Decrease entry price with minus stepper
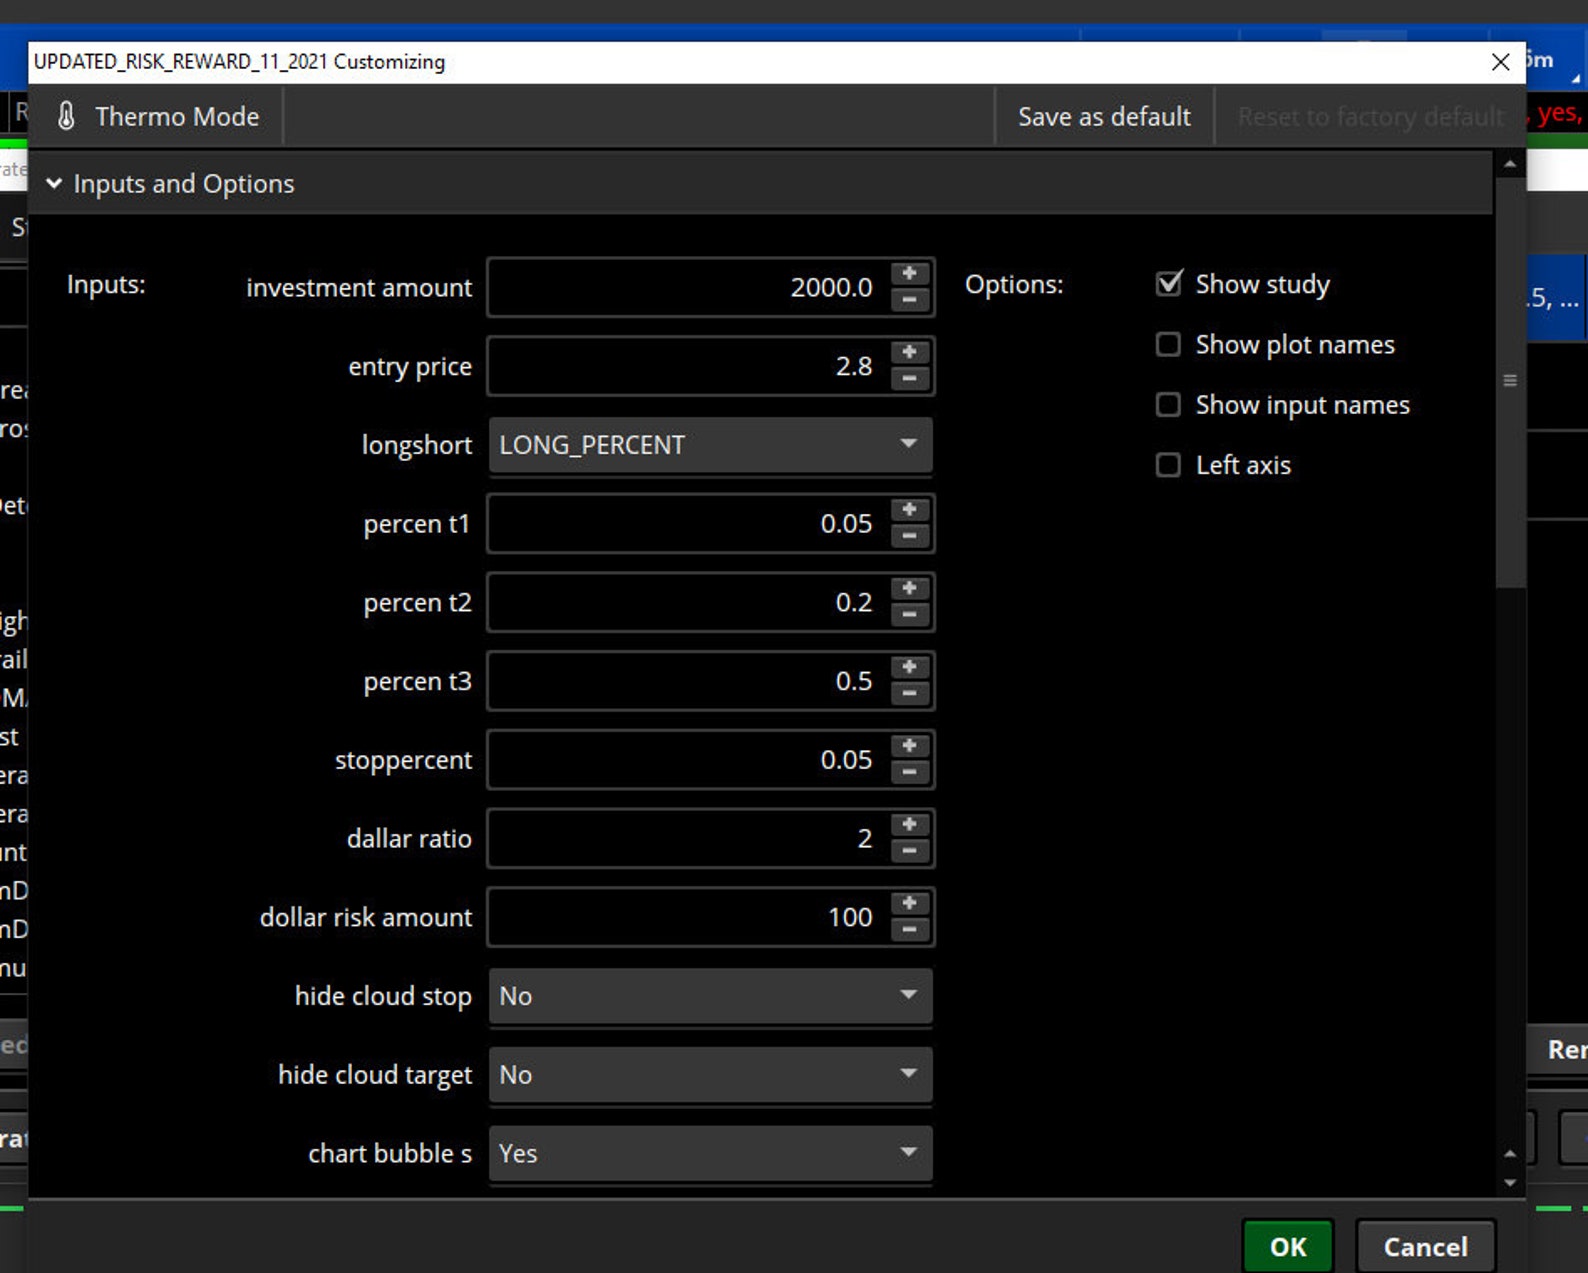The image size is (1588, 1273). click(909, 379)
